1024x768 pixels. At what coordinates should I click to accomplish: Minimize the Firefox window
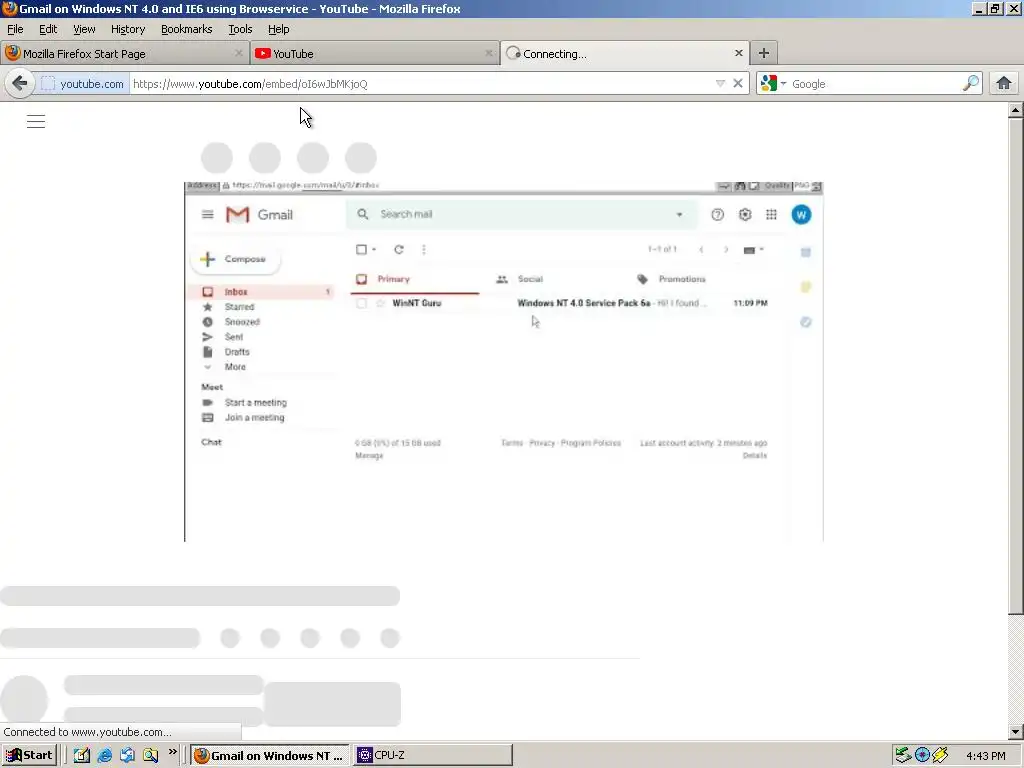coord(979,8)
